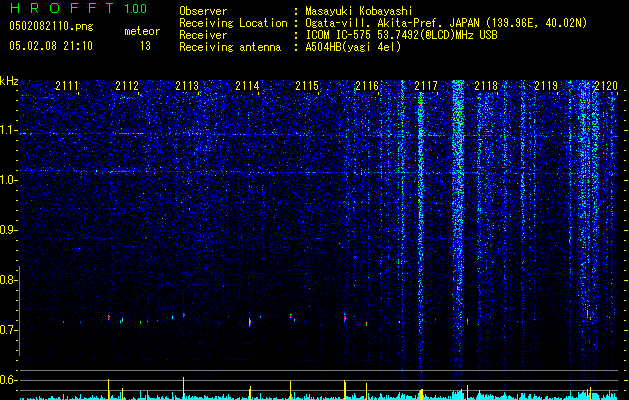The image size is (629, 400).
Task: Click the 1.1 kHz axis label
Action: [8, 130]
